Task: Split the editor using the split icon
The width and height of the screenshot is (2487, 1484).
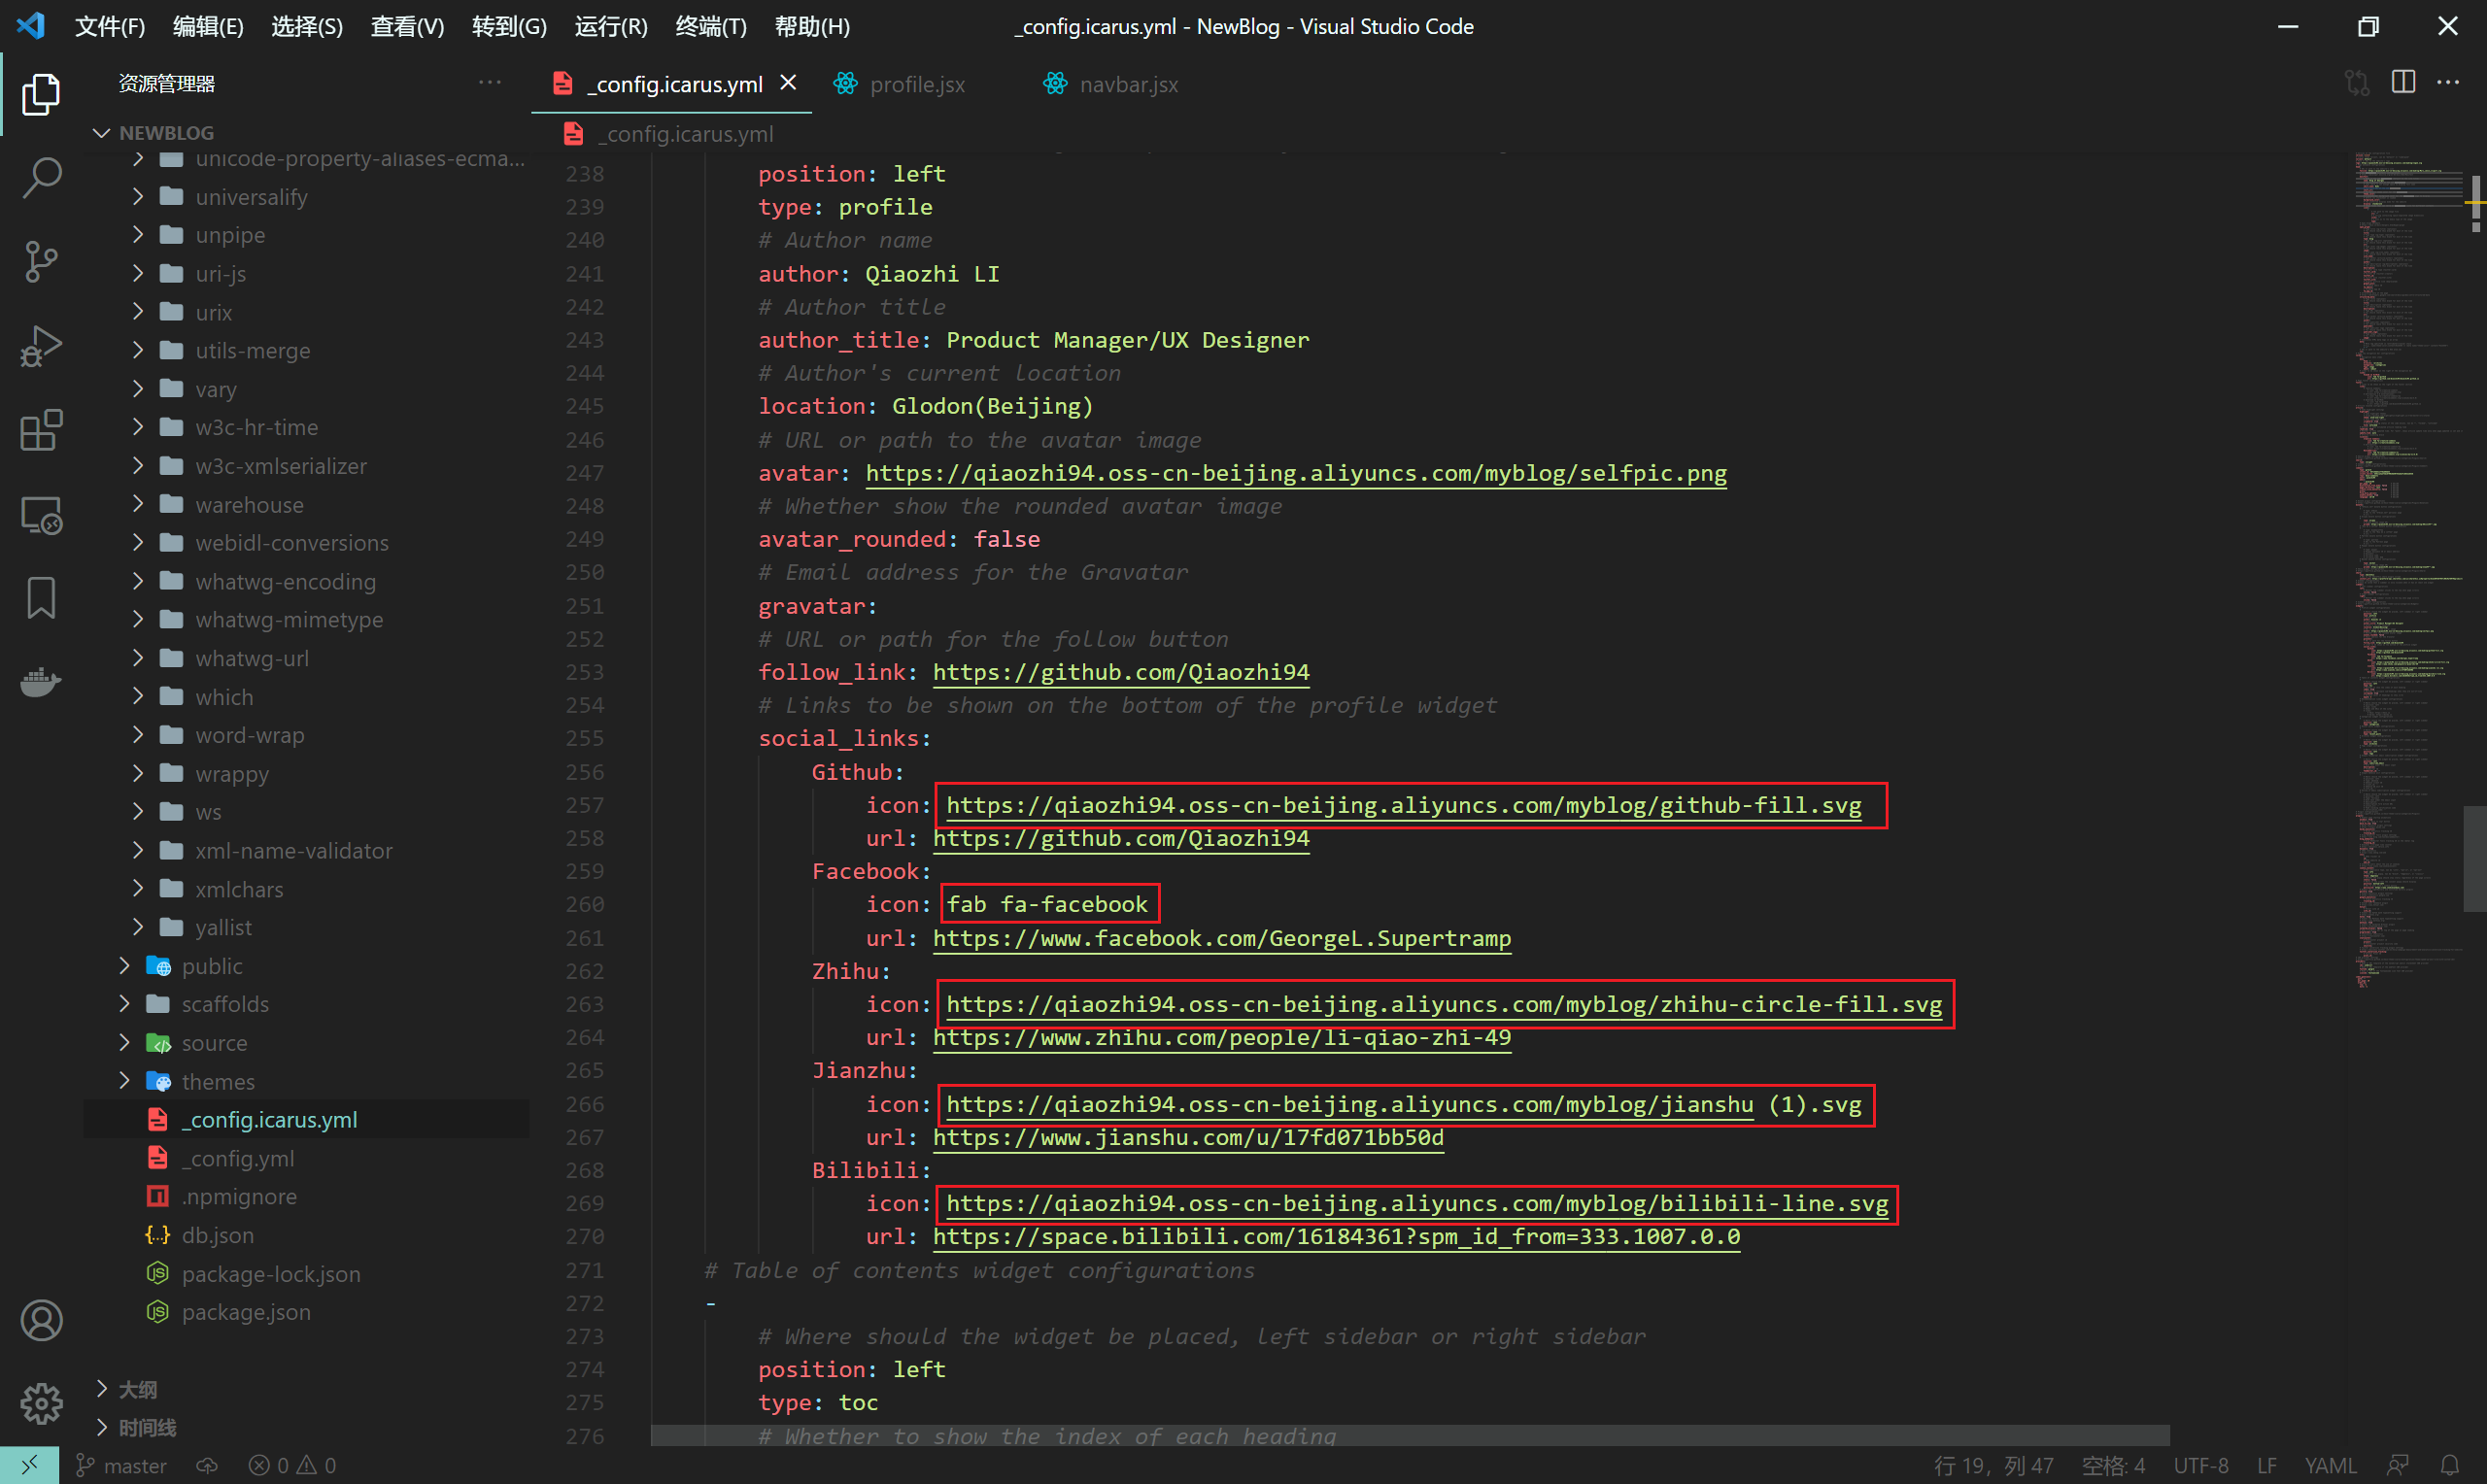Action: pyautogui.click(x=2403, y=83)
